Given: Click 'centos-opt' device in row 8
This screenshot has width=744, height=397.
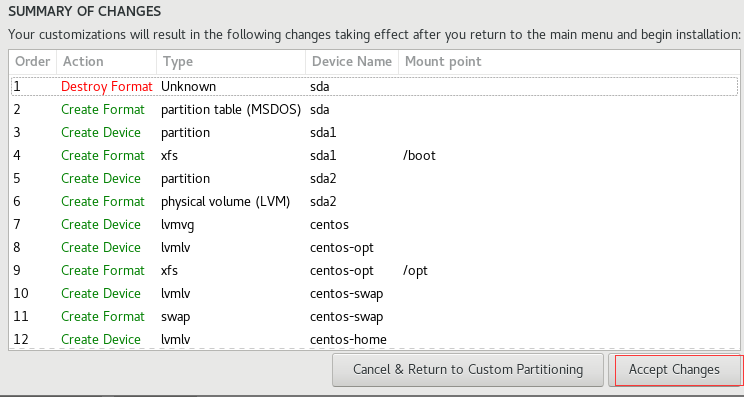Looking at the screenshot, I should pos(342,248).
